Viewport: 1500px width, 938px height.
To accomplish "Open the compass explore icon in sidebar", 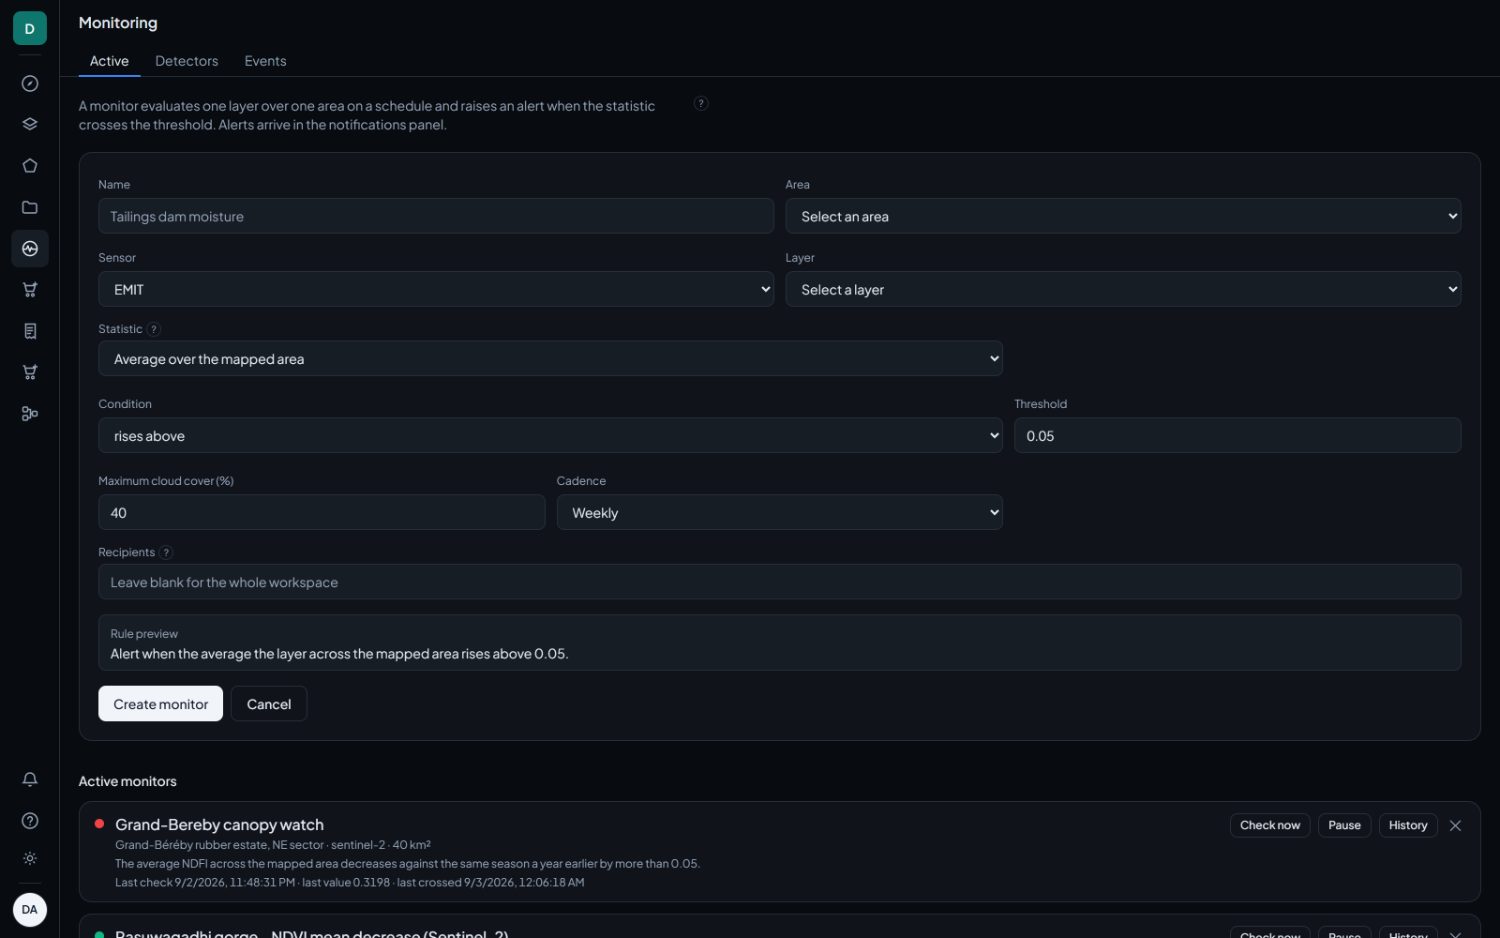I will pyautogui.click(x=30, y=84).
